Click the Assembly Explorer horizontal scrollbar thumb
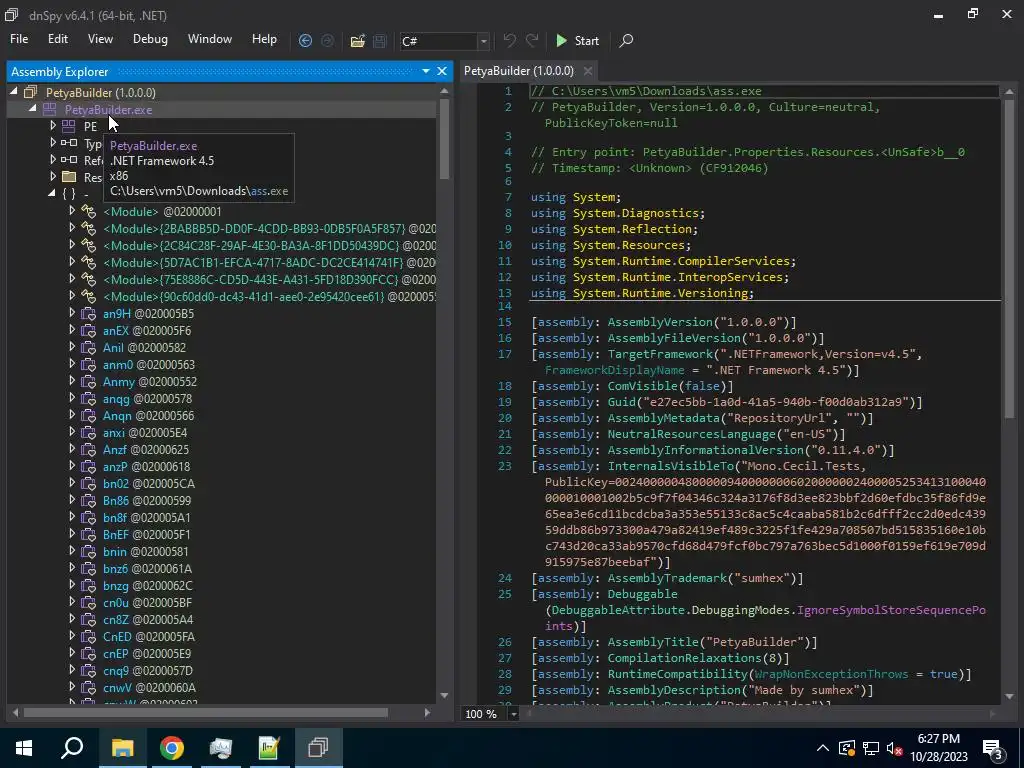This screenshot has height=768, width=1024. pyautogui.click(x=206, y=712)
